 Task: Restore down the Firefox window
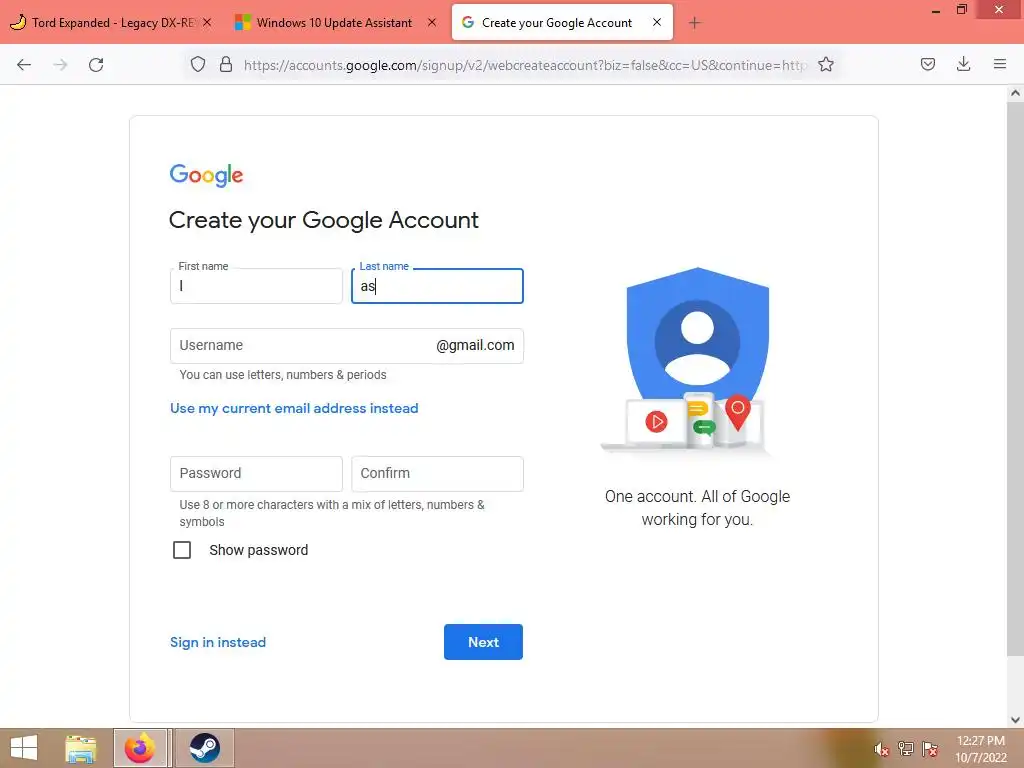pyautogui.click(x=962, y=10)
